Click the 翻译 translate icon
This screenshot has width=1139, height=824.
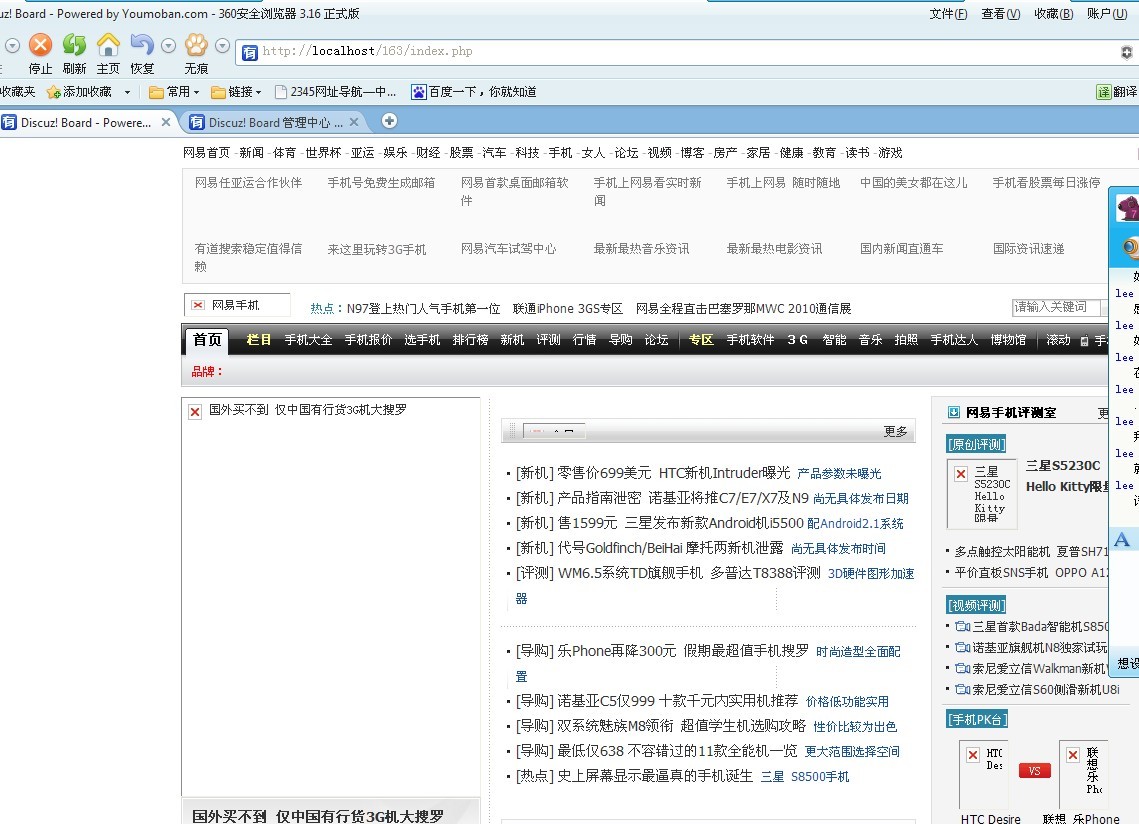click(1104, 92)
